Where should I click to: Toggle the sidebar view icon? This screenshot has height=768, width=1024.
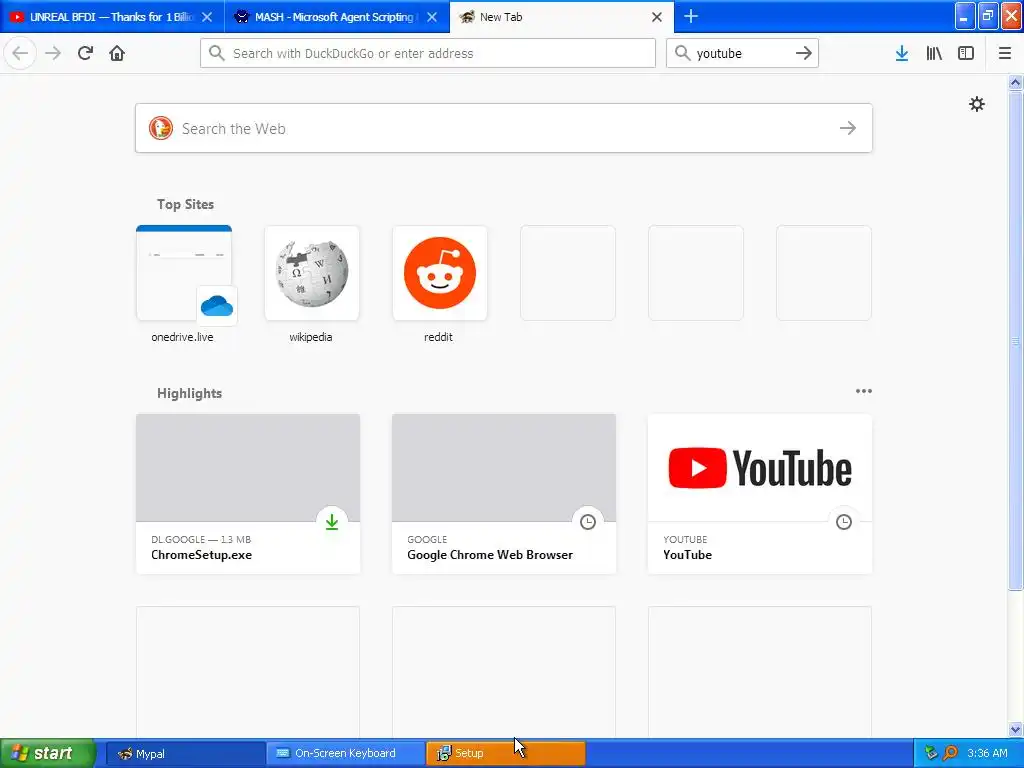966,53
